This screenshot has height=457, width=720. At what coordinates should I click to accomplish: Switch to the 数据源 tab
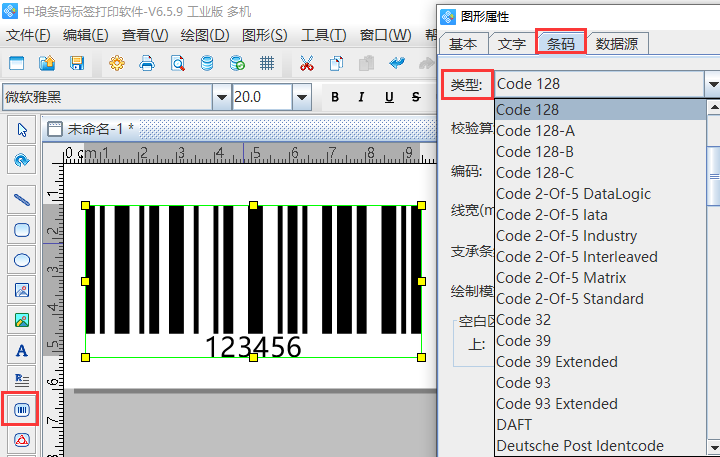pyautogui.click(x=617, y=44)
